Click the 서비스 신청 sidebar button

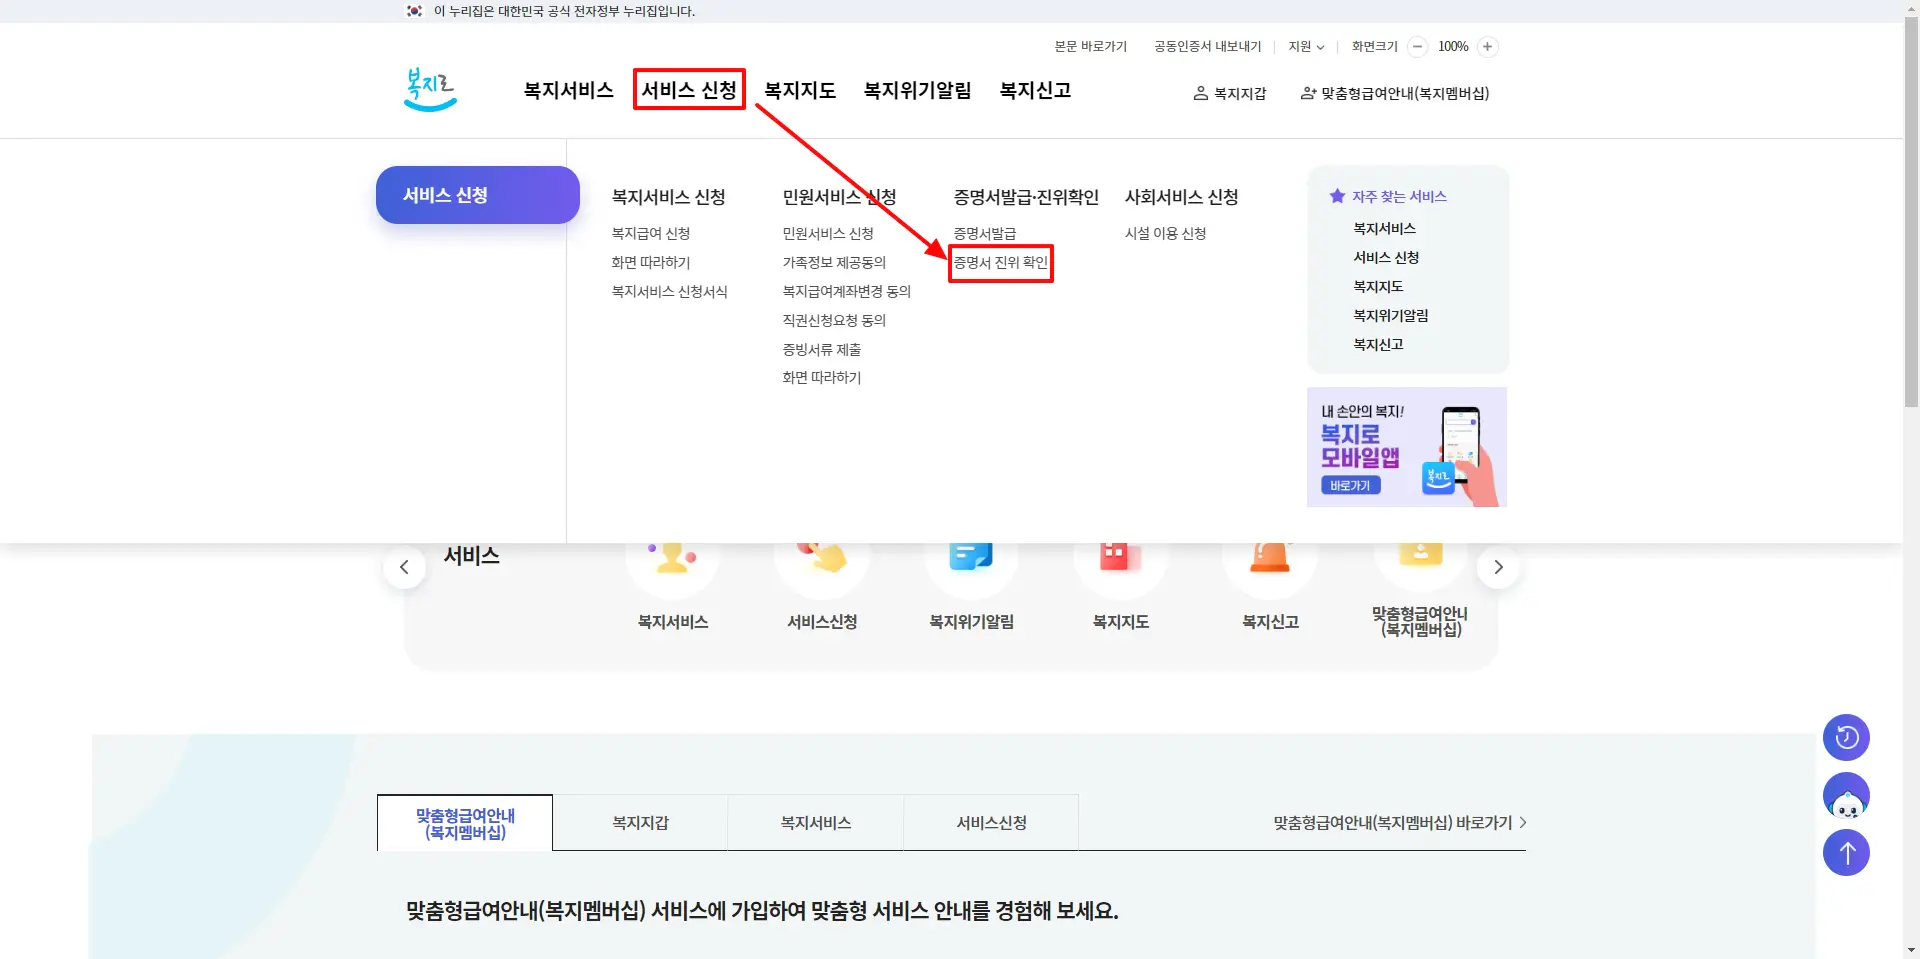point(477,195)
